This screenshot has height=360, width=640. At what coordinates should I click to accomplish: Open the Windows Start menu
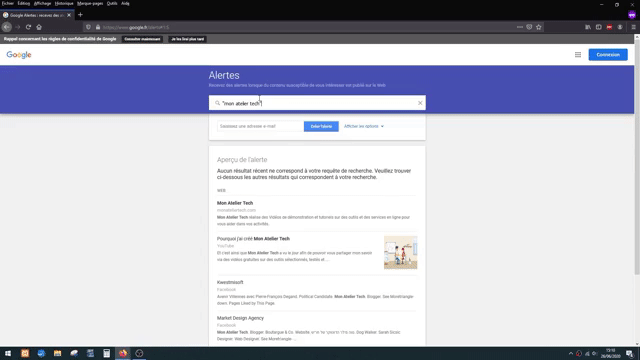pos(8,353)
